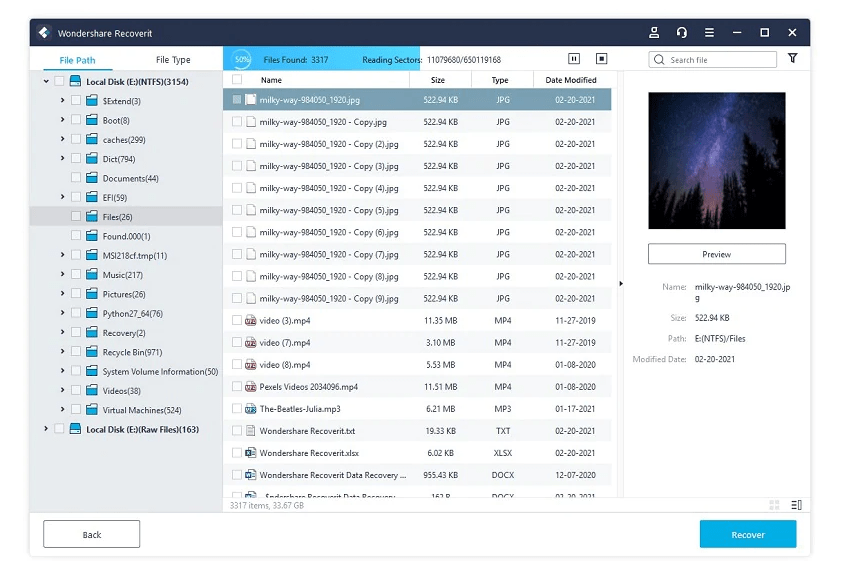
Task: Check the box for video (3).mp4
Action: (237, 321)
